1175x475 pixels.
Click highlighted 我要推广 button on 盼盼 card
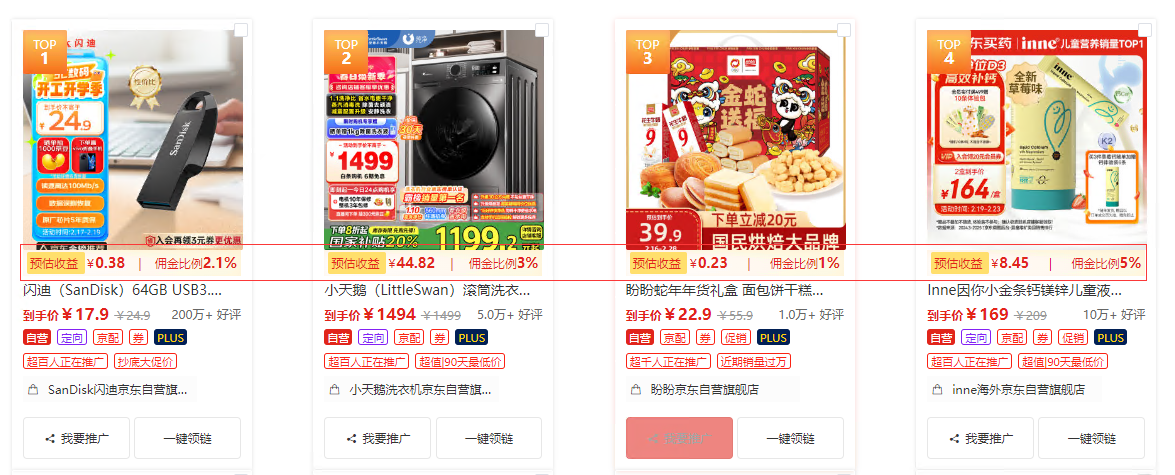[x=679, y=438]
